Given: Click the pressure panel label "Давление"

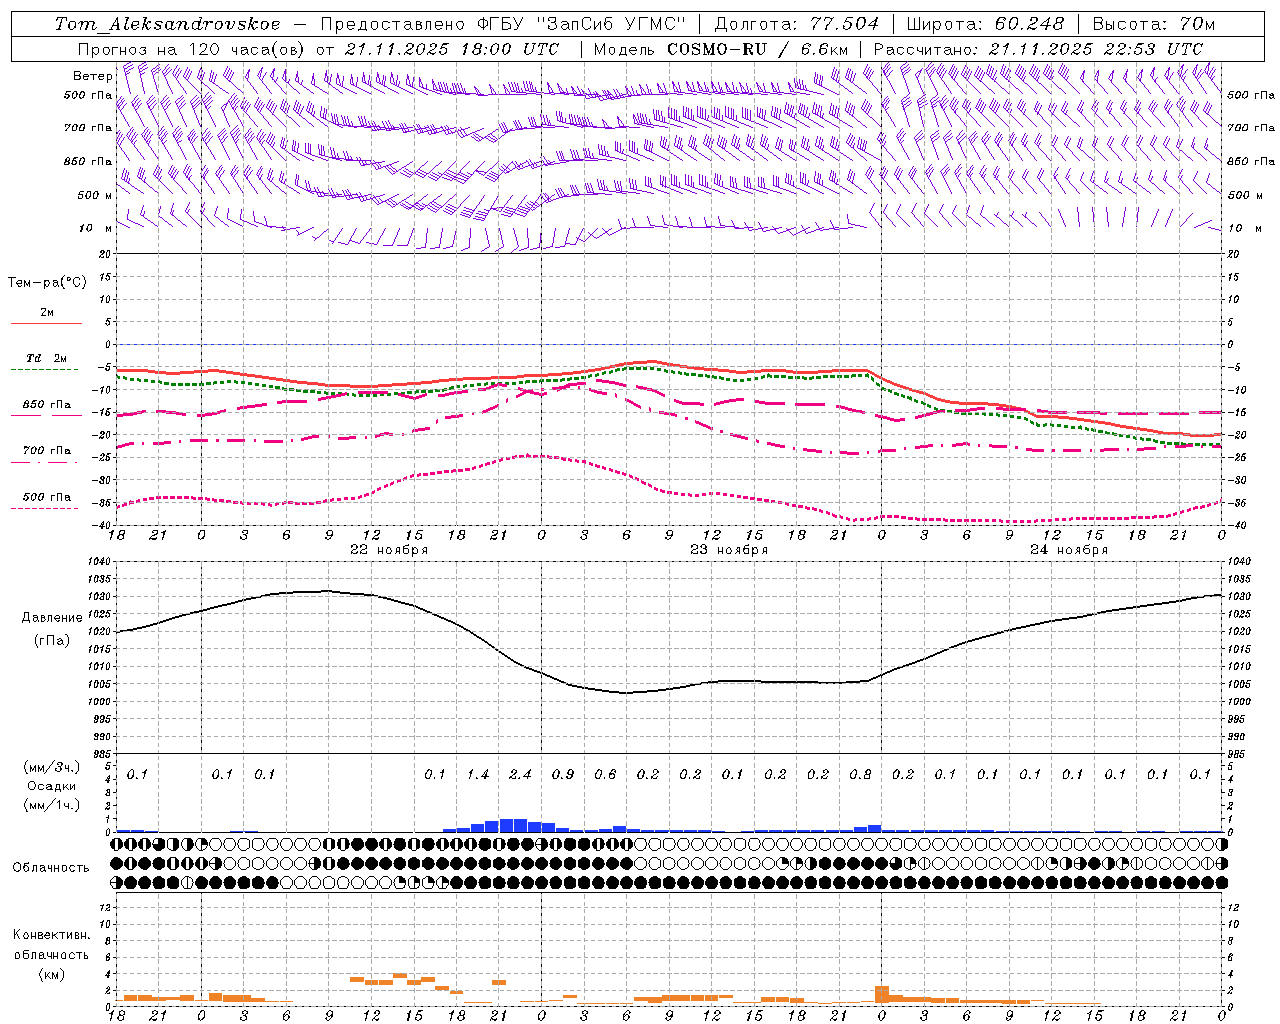Looking at the screenshot, I should click(x=52, y=618).
